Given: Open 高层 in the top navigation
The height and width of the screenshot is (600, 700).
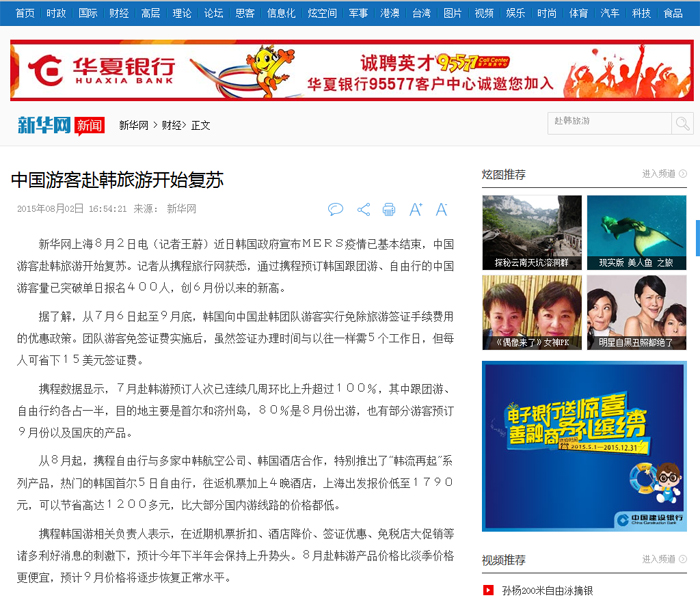Looking at the screenshot, I should [150, 13].
